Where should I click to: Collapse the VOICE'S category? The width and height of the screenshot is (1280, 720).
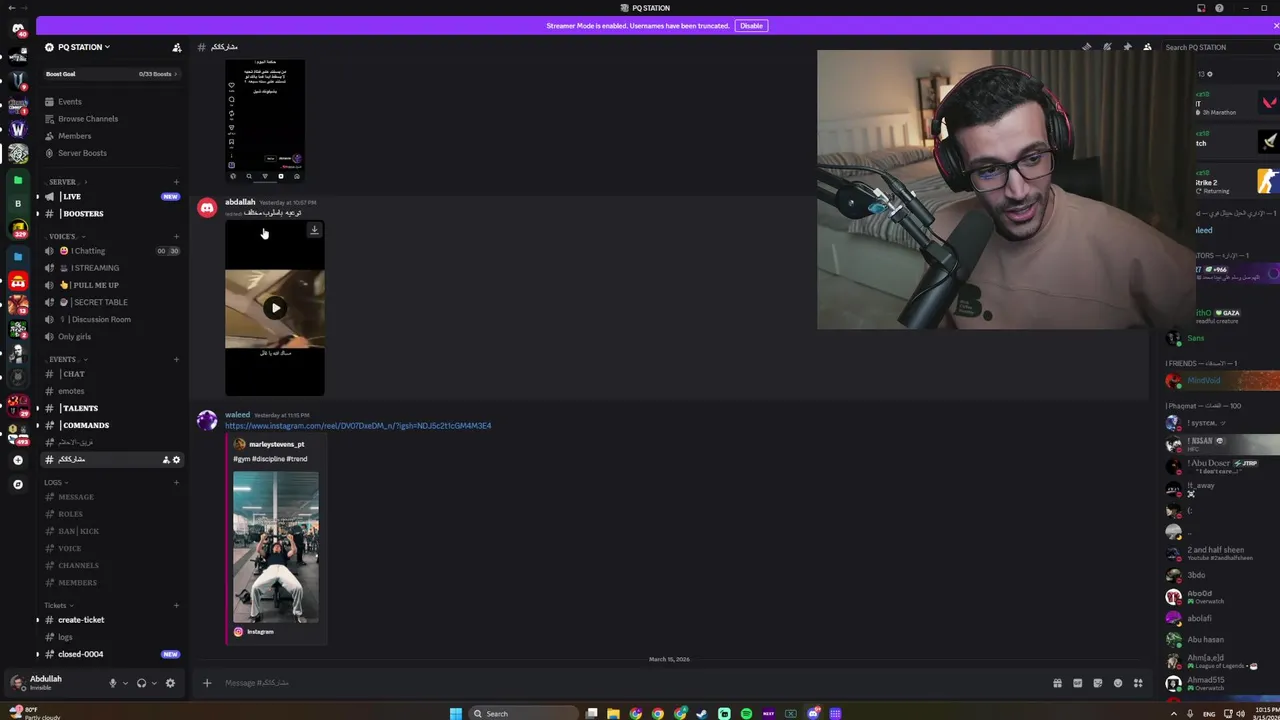coord(66,236)
